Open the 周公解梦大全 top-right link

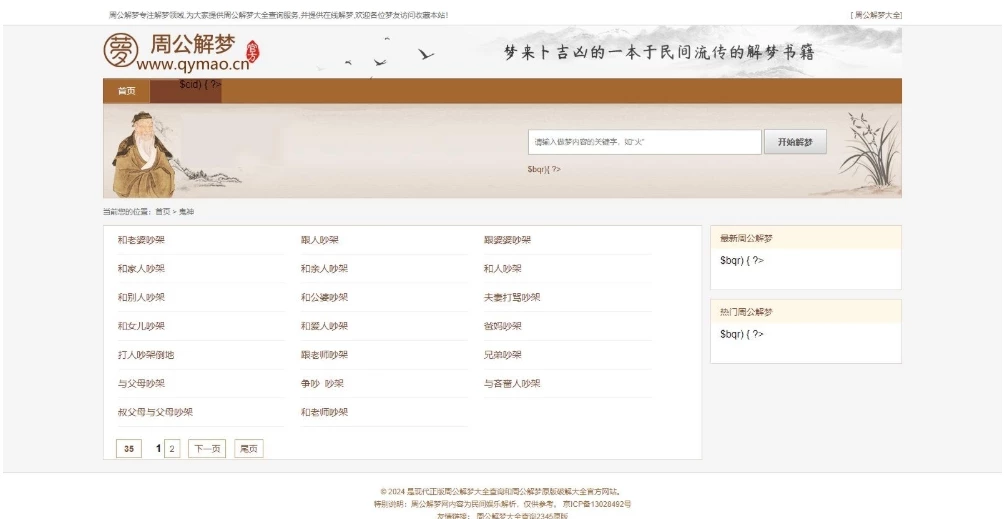[x=876, y=15]
